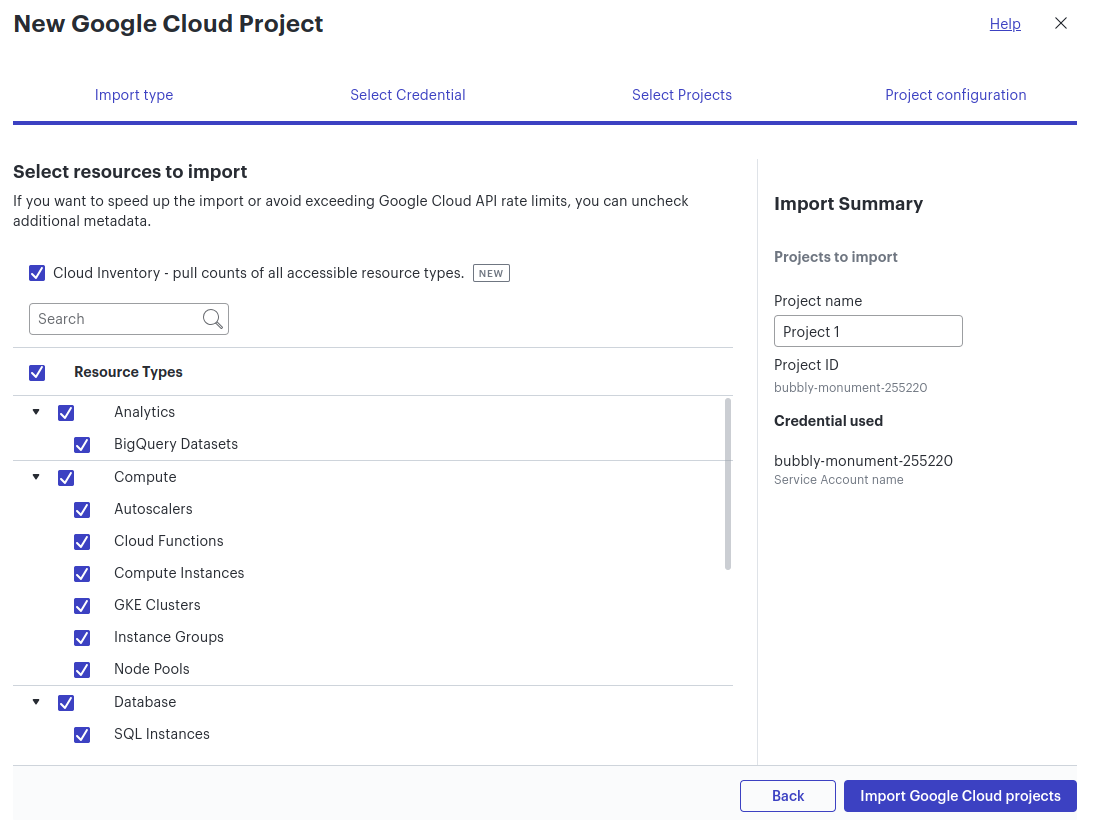
Task: Uncheck the Node Pools checkbox
Action: [82, 670]
